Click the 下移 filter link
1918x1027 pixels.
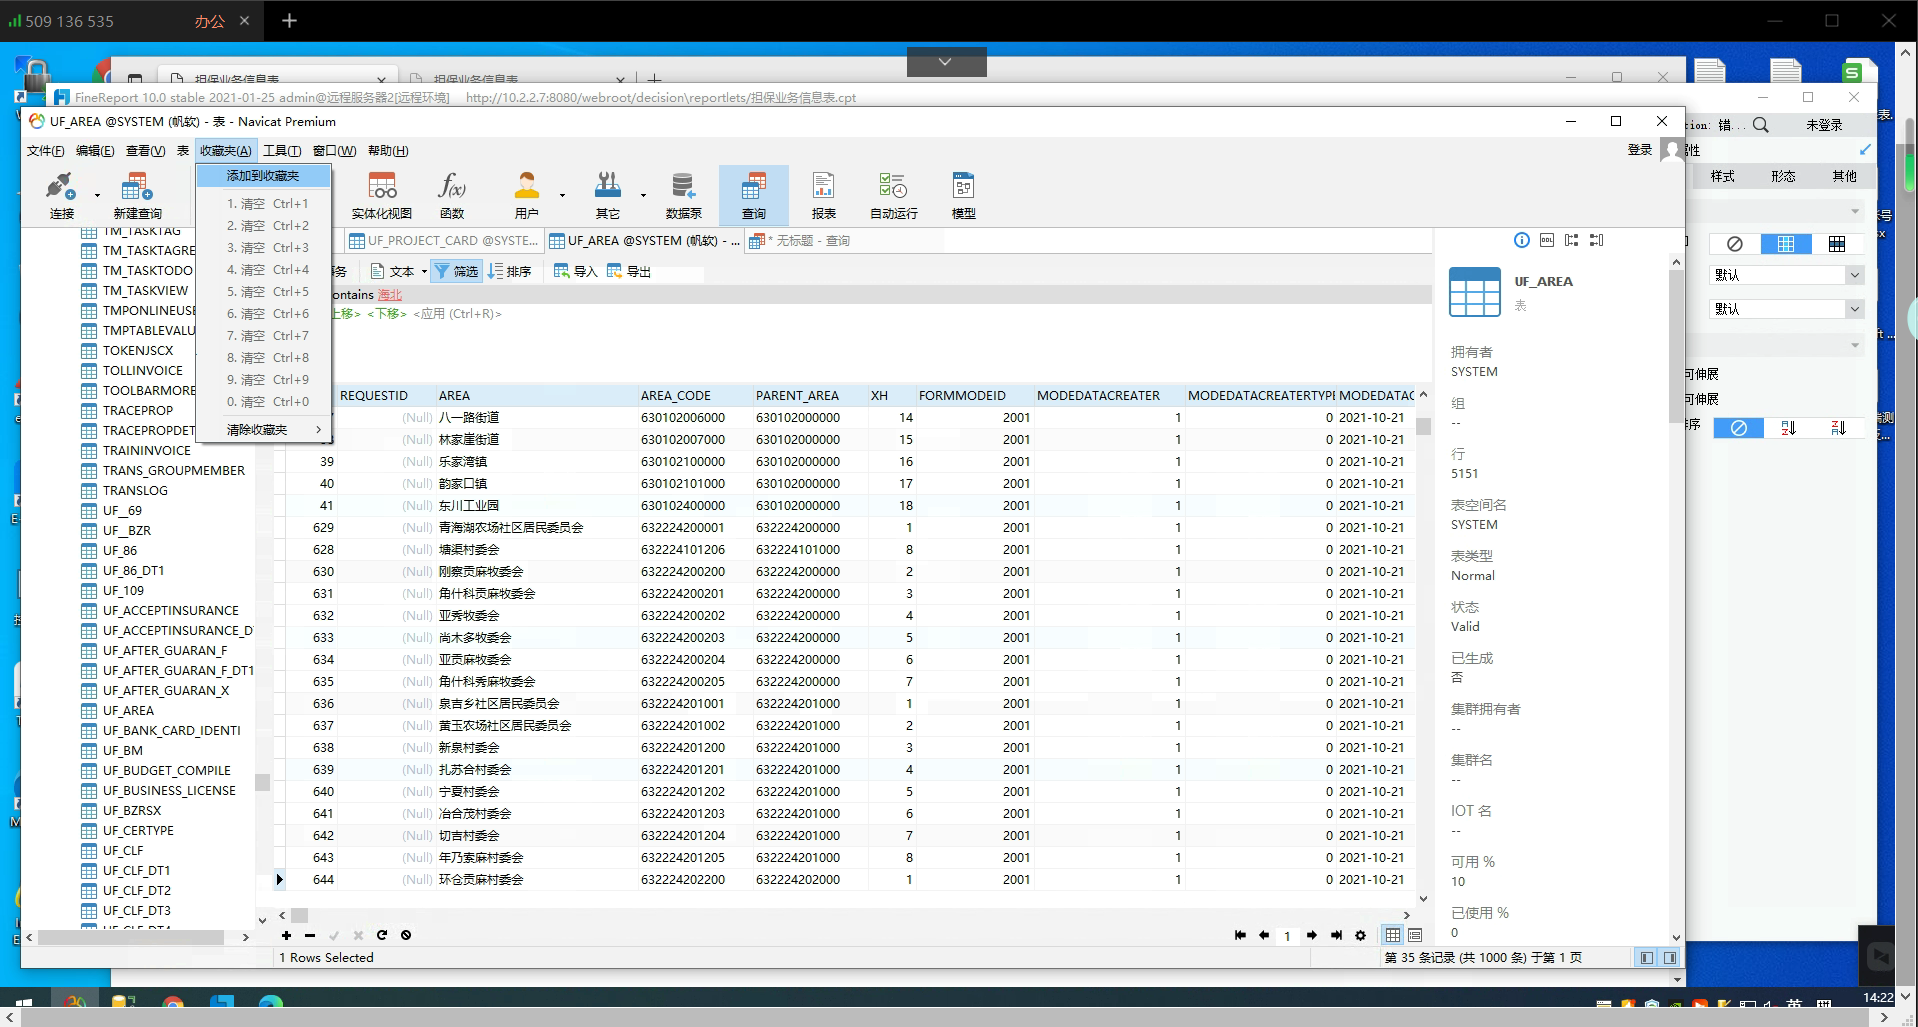click(x=387, y=314)
